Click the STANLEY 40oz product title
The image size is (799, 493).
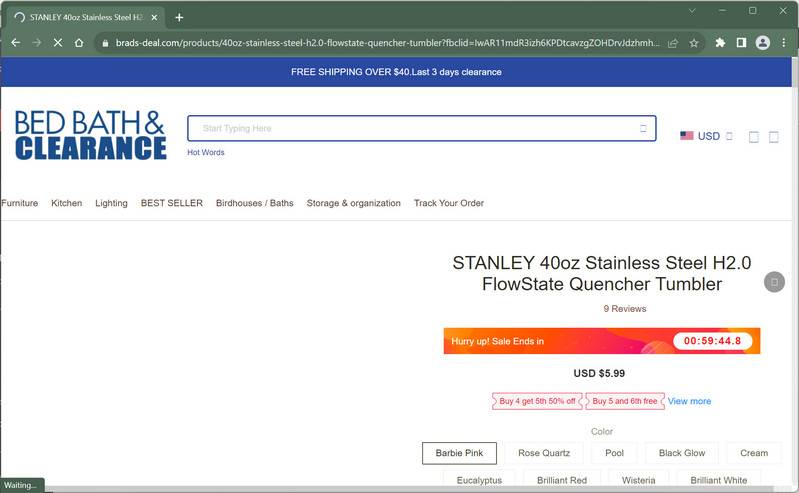coord(602,273)
